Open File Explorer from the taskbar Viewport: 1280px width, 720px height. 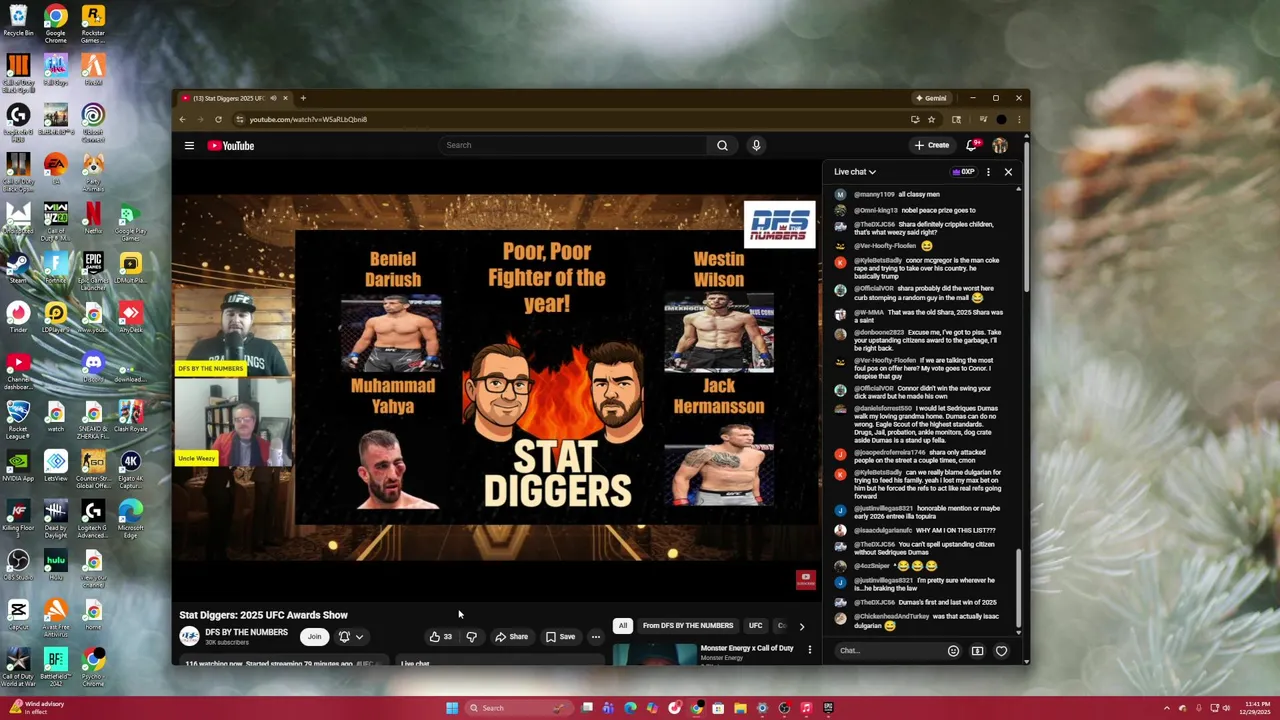point(740,708)
